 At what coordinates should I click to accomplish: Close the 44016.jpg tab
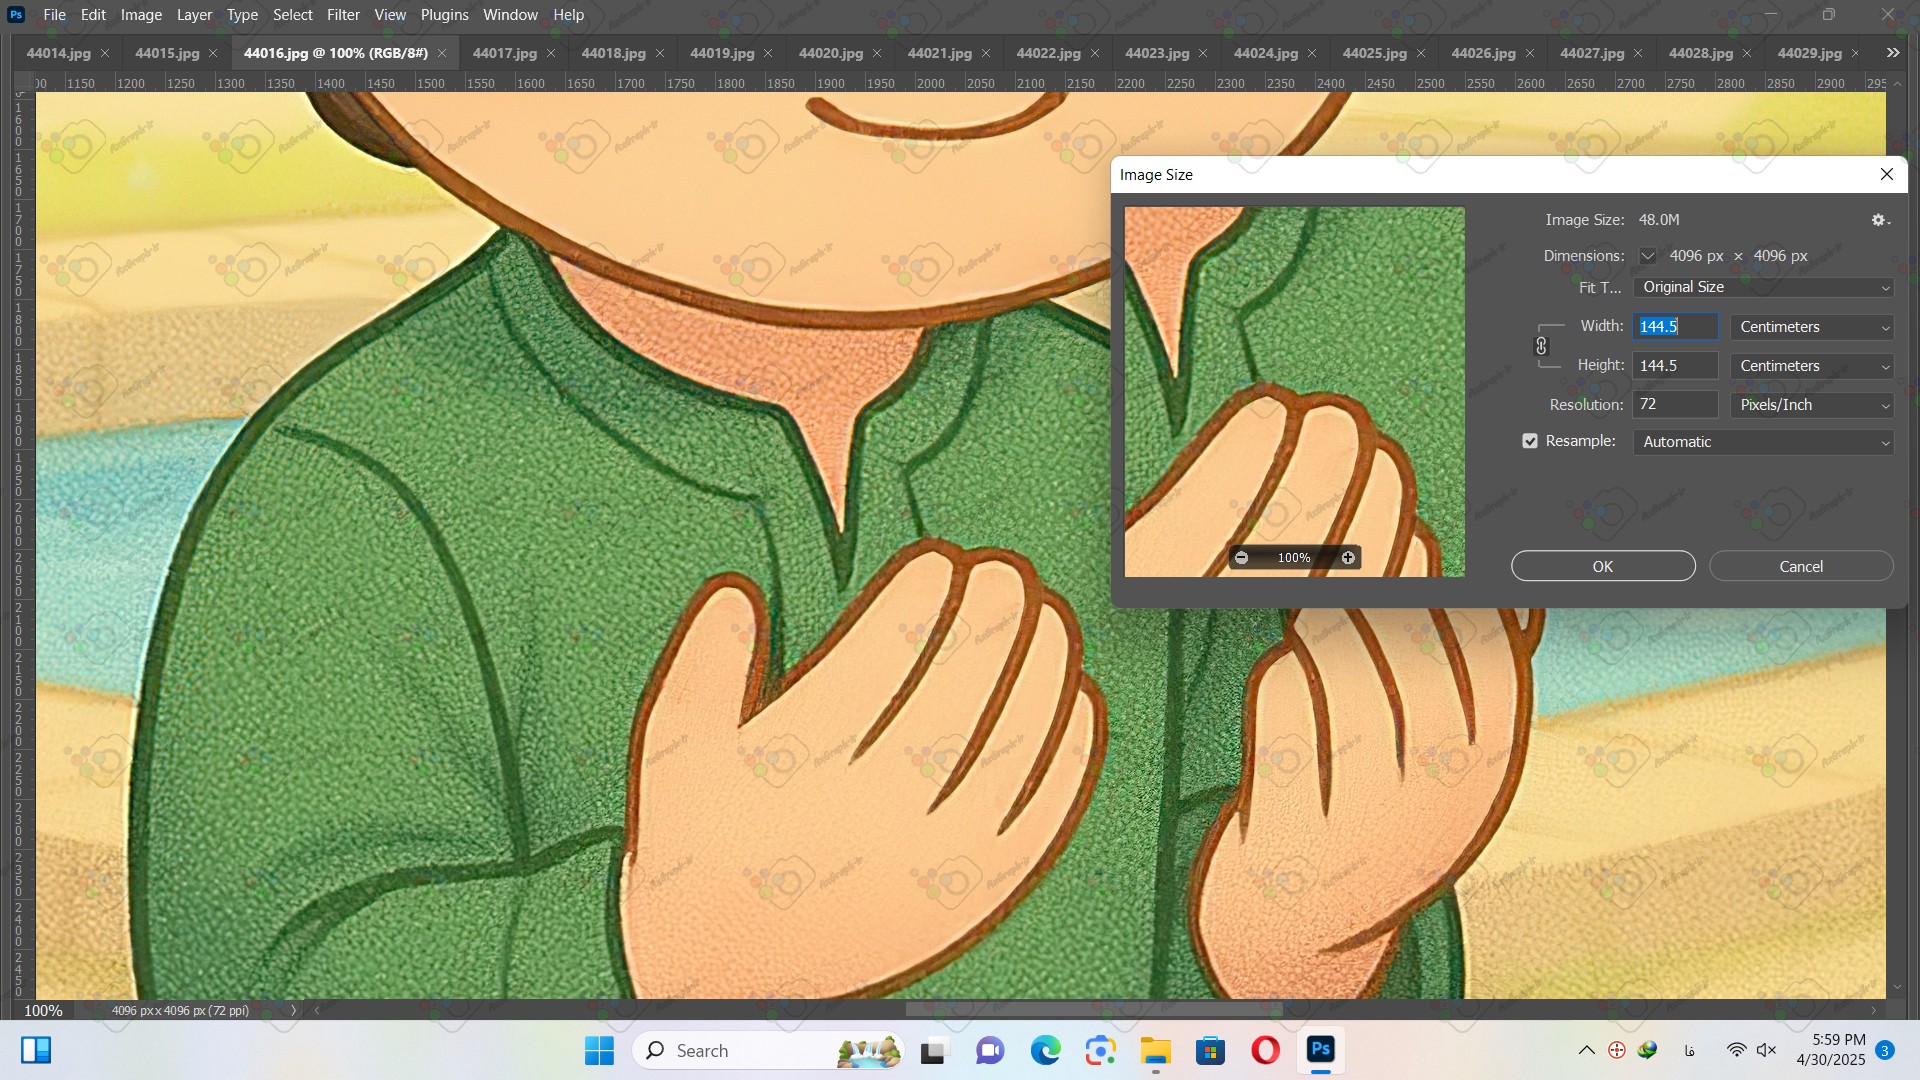[x=442, y=54]
